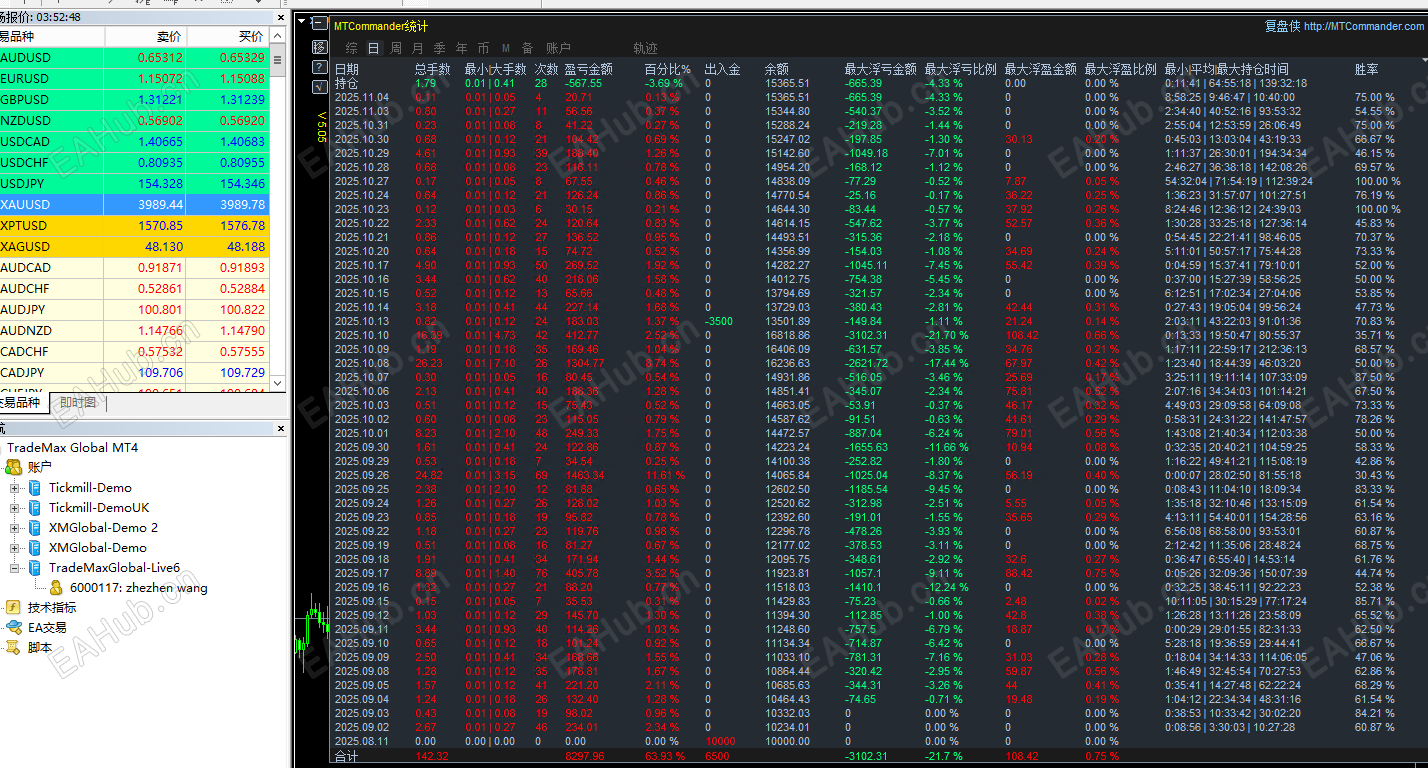Click the 持仓 open positions row
The image size is (1428, 768).
tap(345, 83)
